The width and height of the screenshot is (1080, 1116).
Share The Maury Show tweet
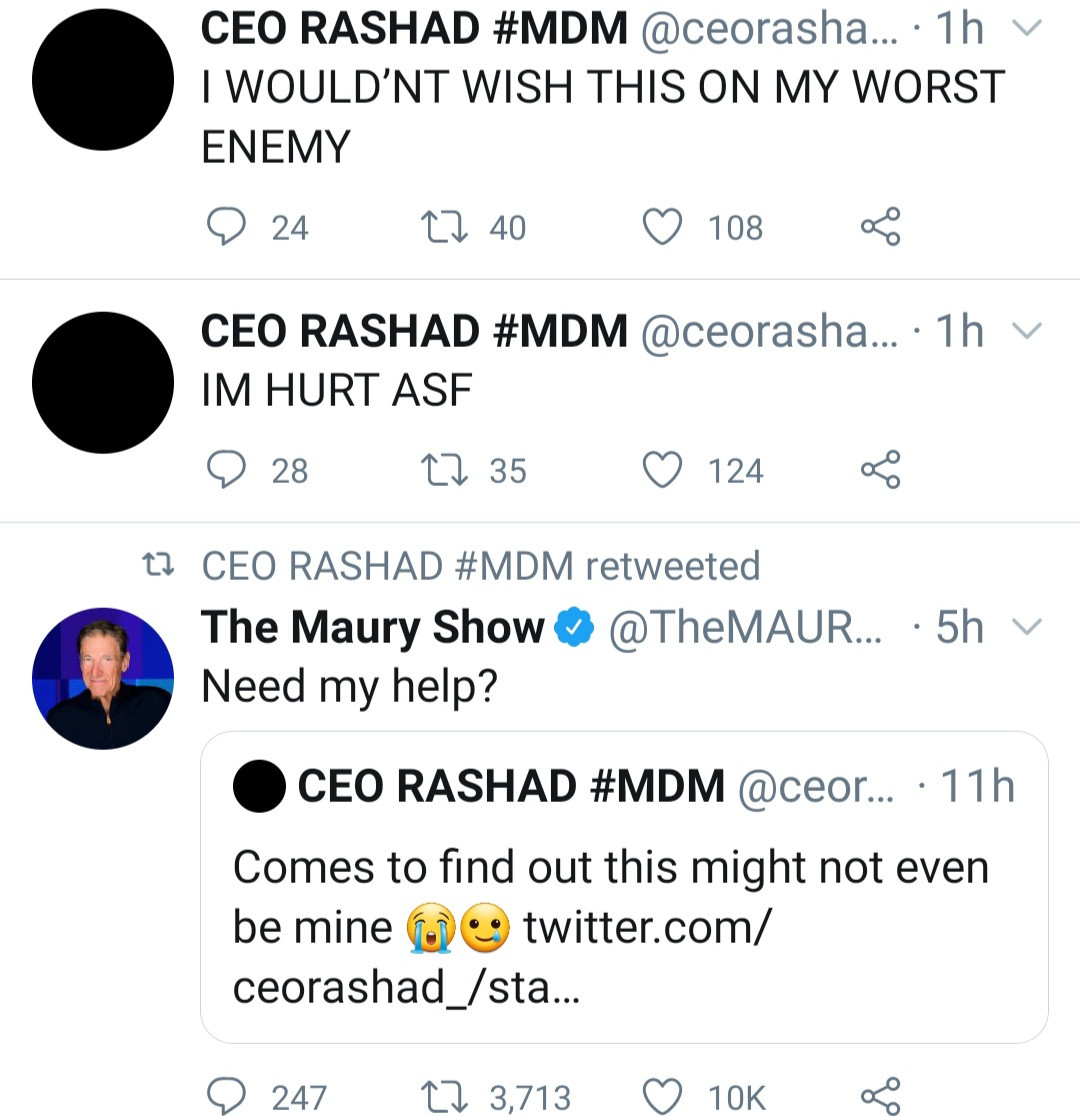(880, 1096)
